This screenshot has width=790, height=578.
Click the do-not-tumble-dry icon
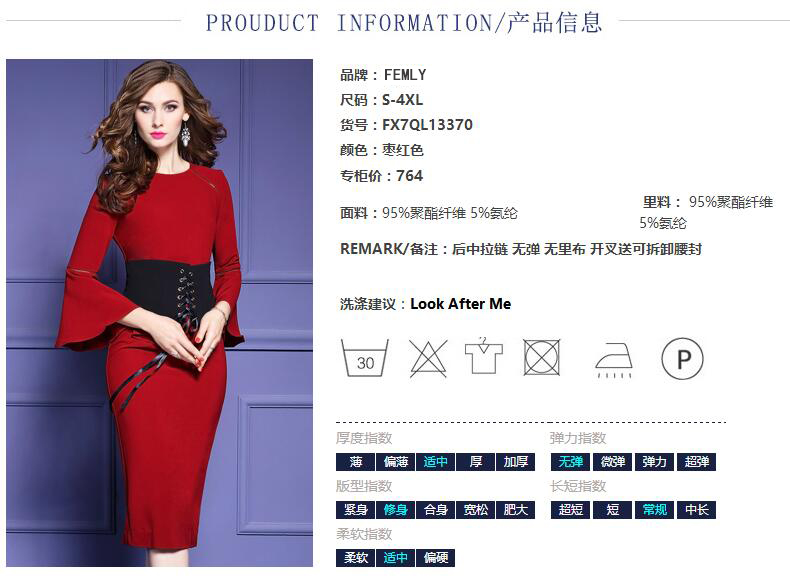(x=542, y=357)
